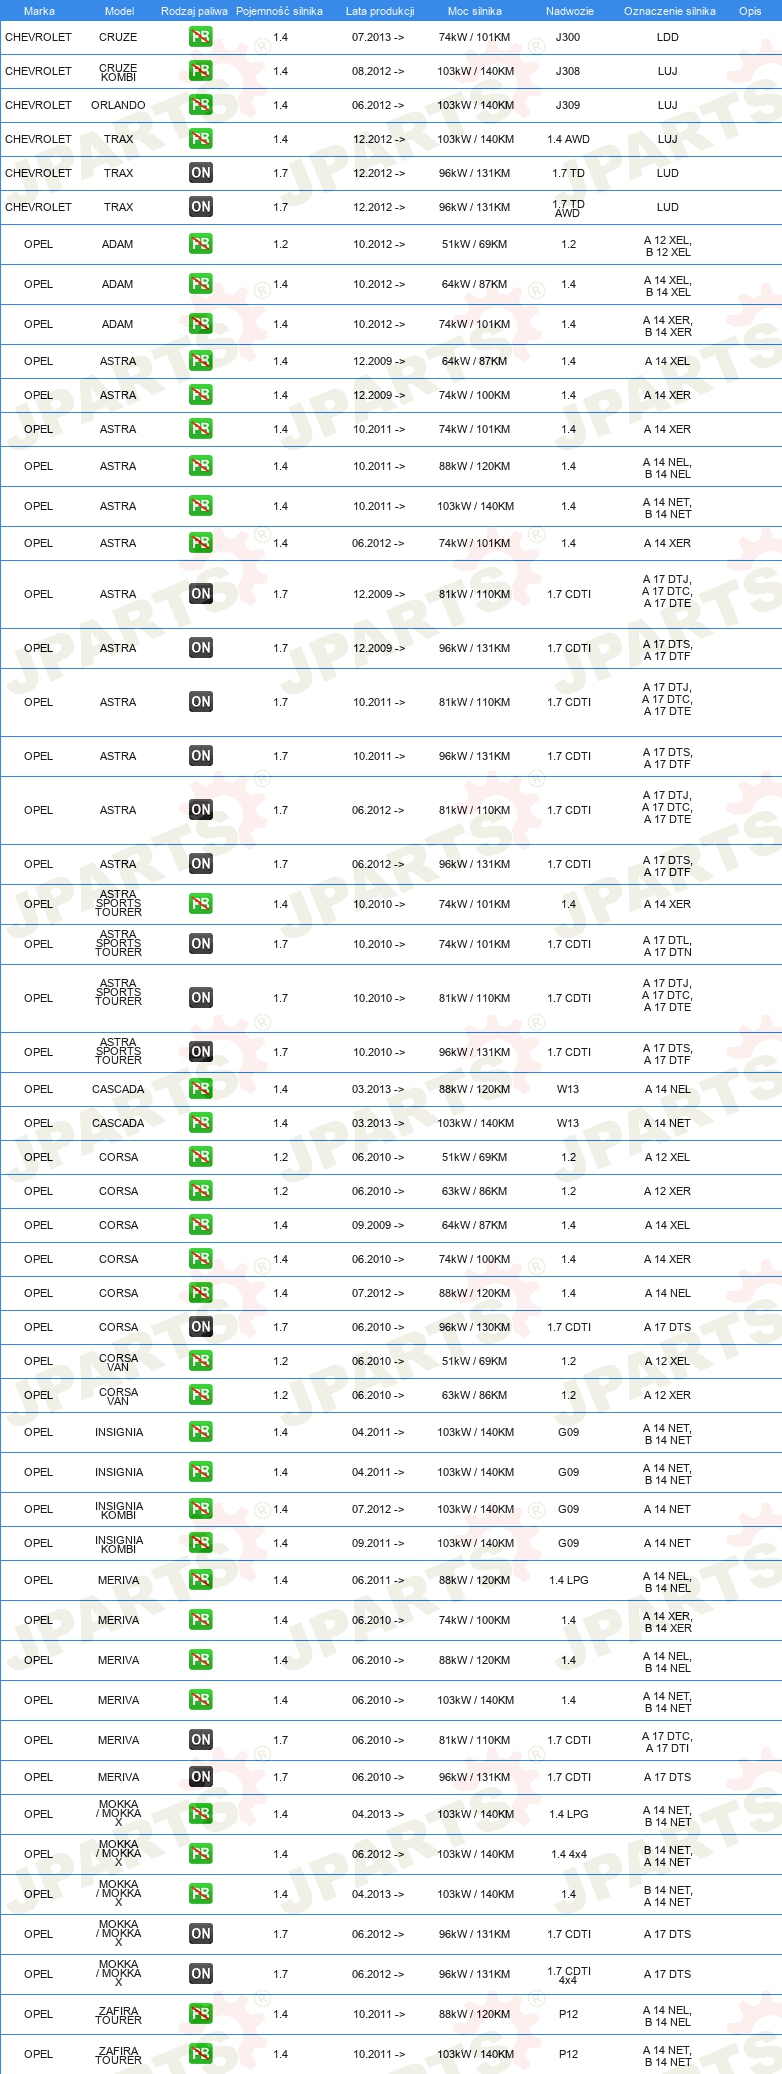
Task: Click petrol icon in Insignia Kombi 07.2012 row
Action: point(201,1509)
